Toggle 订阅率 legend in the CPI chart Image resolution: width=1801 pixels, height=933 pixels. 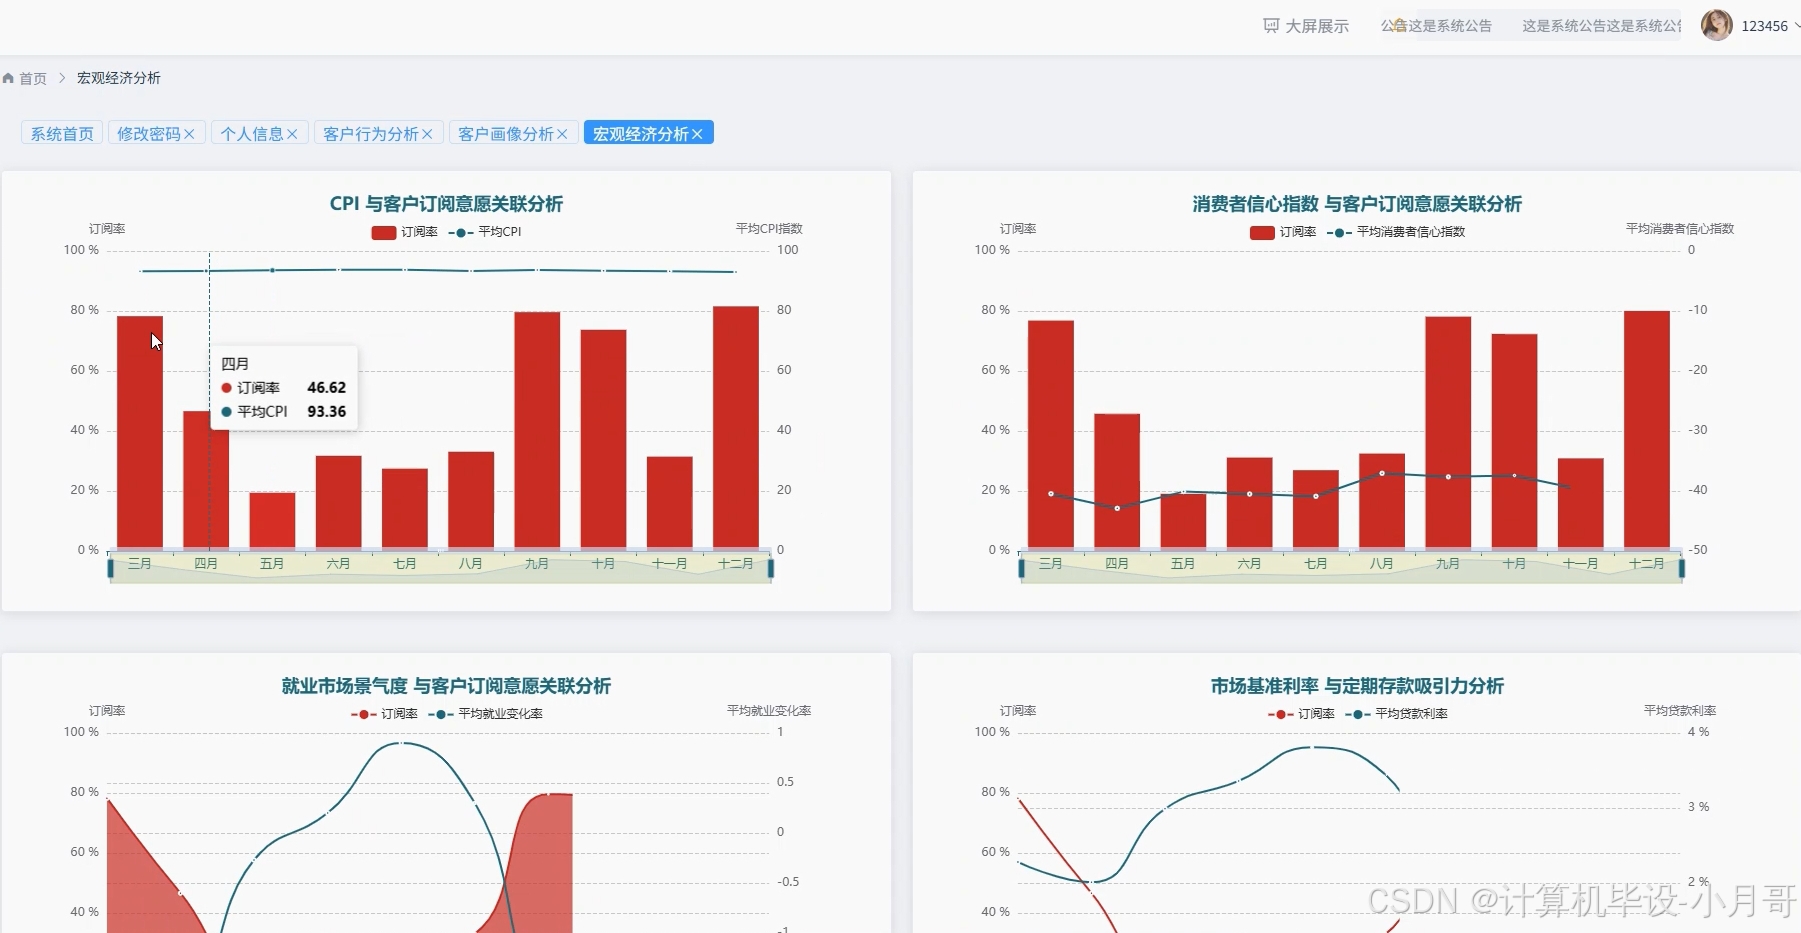coord(405,232)
